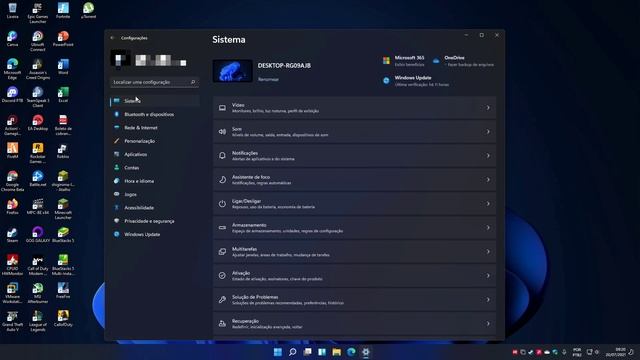Expand the Ativação settings row

(354, 276)
